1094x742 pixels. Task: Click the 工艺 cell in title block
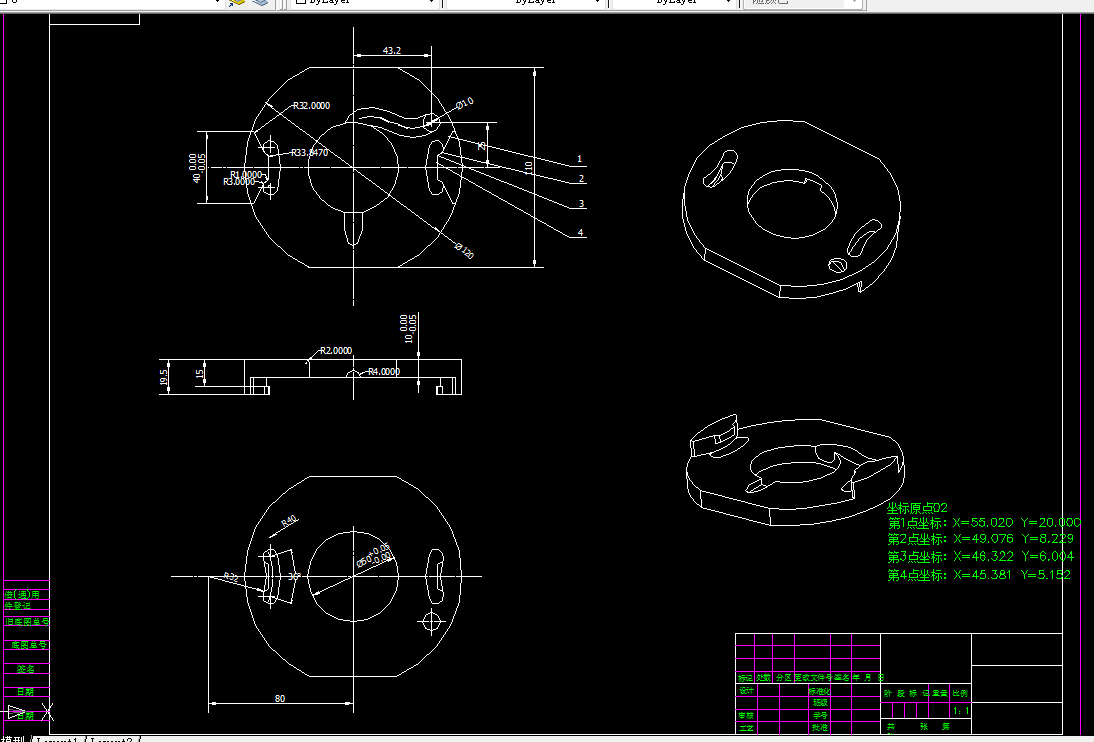coord(746,727)
